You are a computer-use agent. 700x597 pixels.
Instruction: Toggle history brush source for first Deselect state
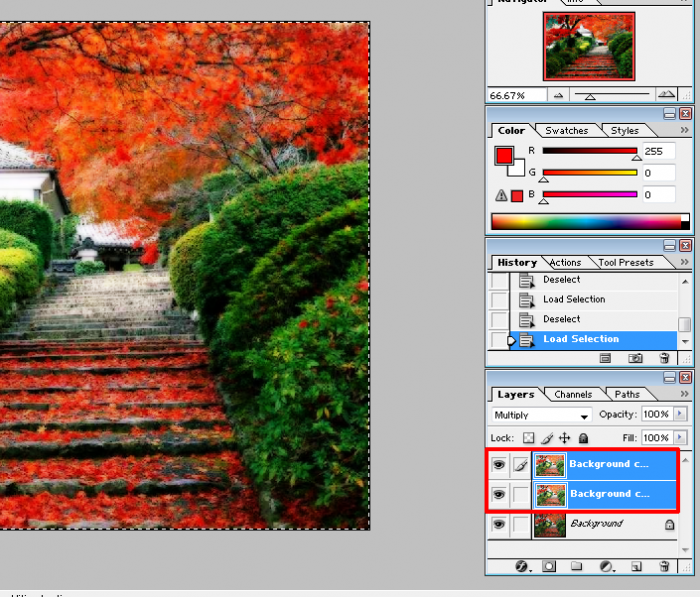pos(499,280)
